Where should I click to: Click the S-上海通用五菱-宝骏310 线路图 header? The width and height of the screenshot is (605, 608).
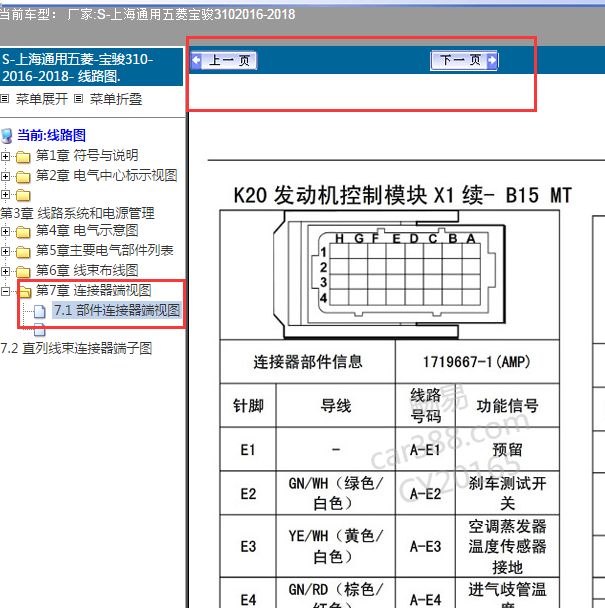[x=91, y=67]
